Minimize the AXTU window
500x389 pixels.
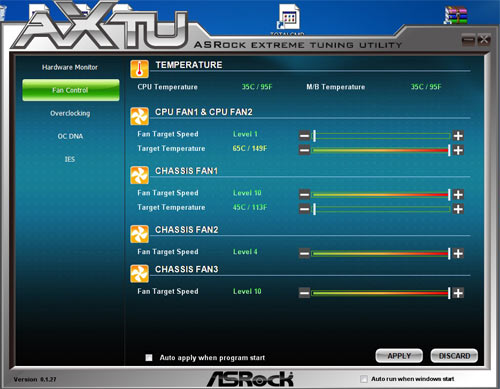[x=468, y=40]
